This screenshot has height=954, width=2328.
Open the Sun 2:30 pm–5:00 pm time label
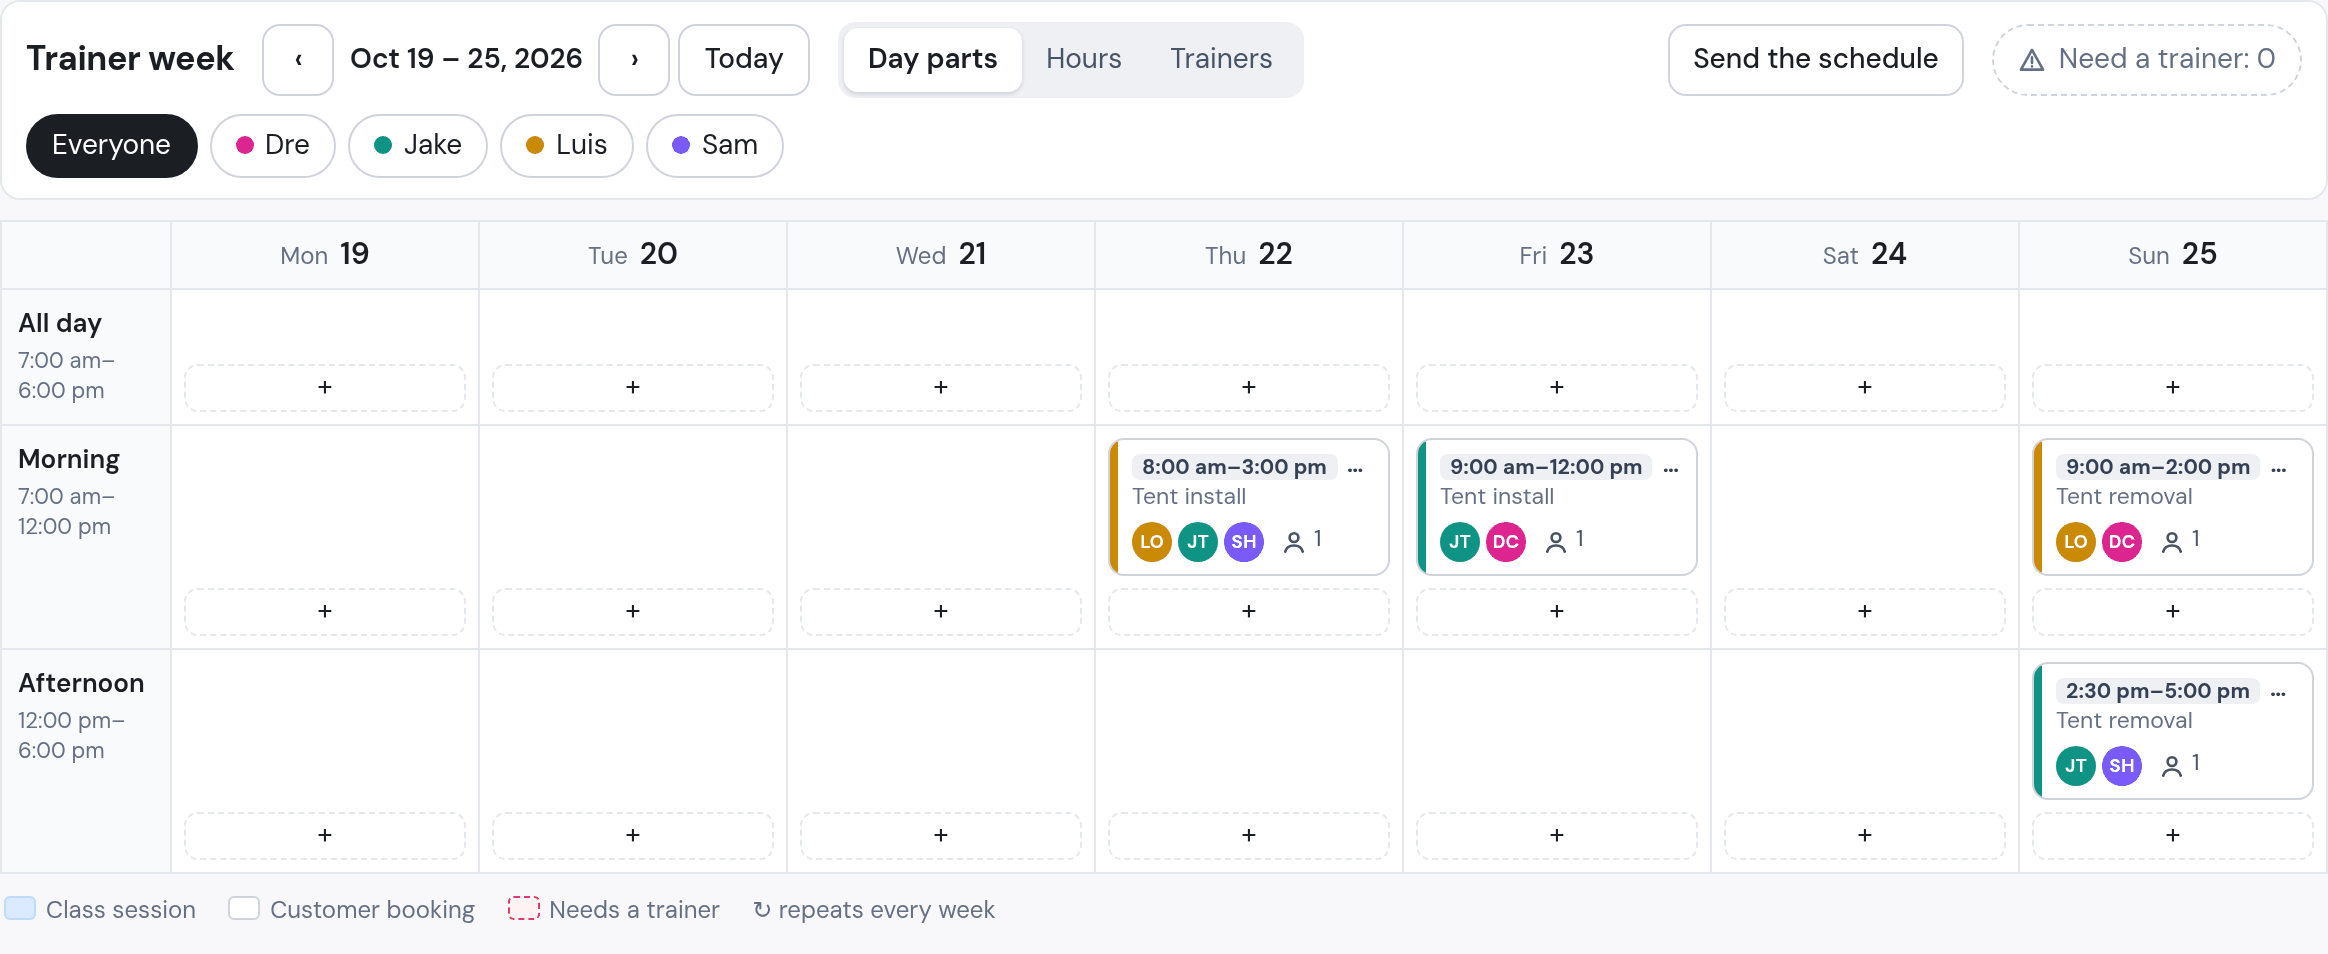click(x=2158, y=691)
